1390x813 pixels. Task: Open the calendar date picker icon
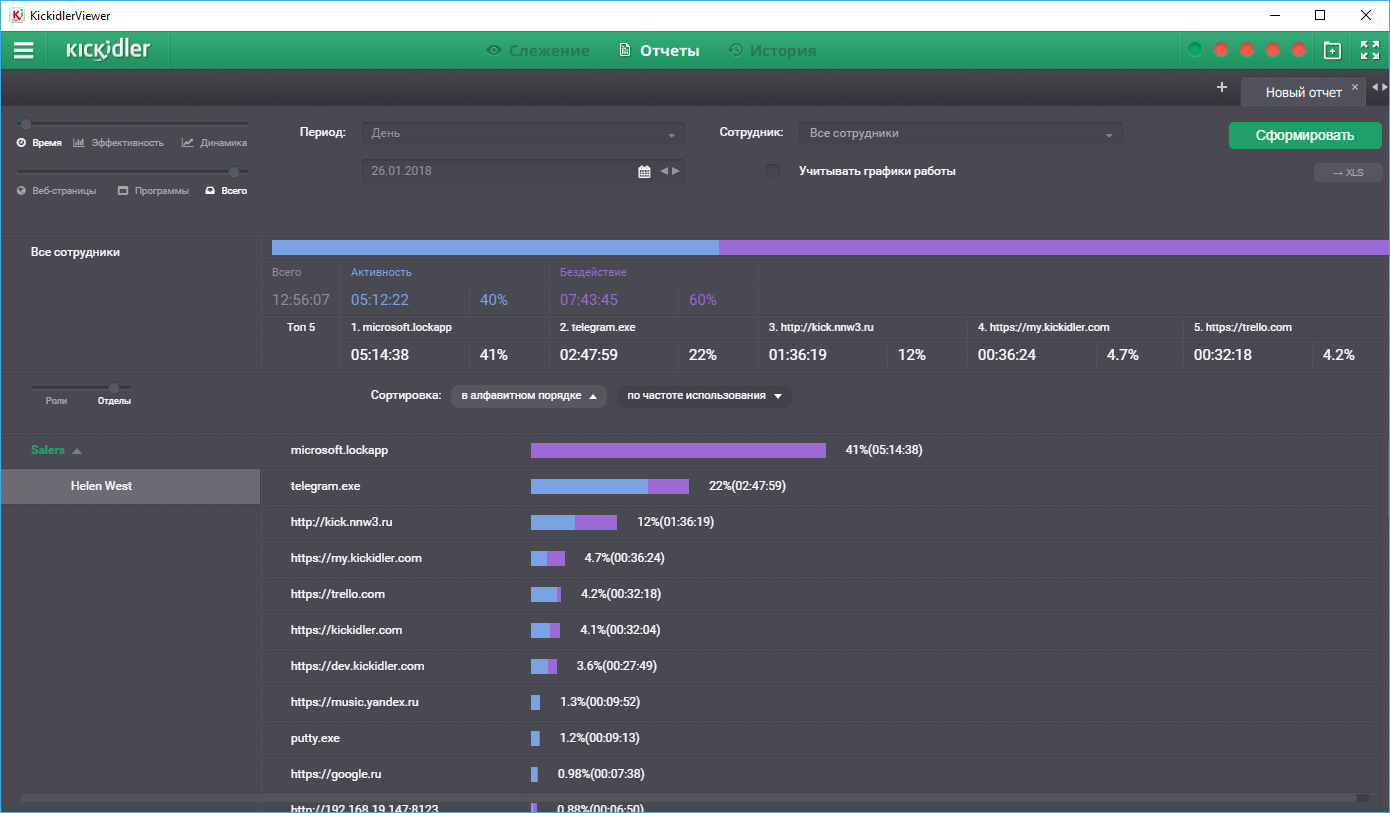pyautogui.click(x=644, y=171)
